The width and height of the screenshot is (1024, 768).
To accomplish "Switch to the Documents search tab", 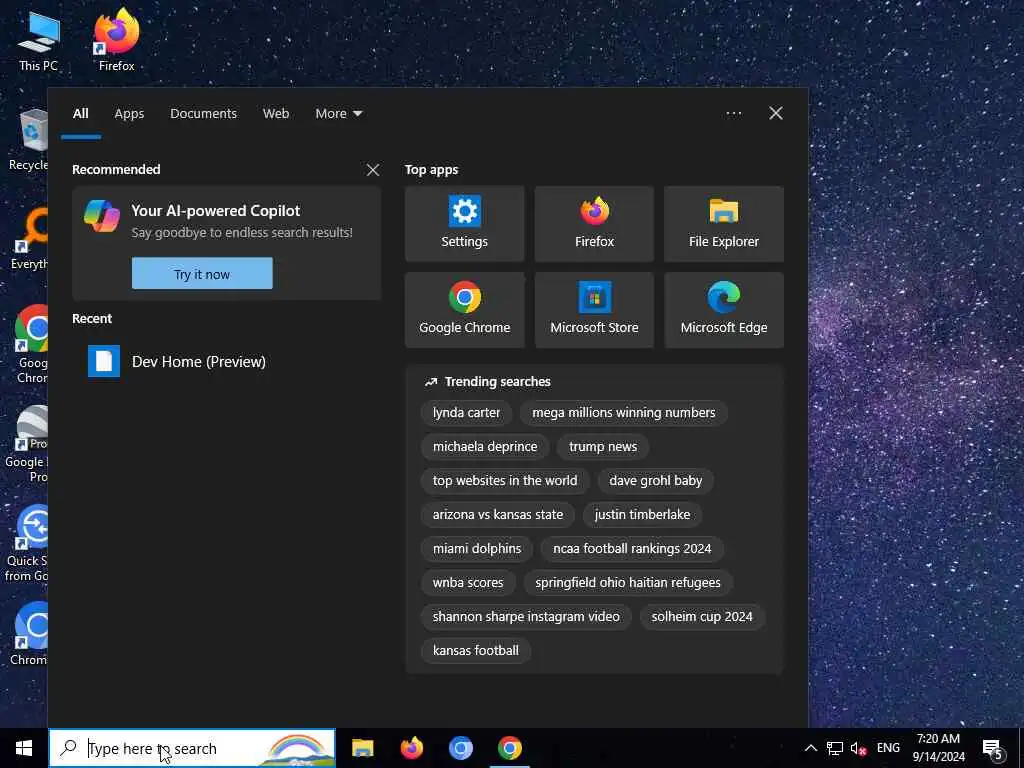I will 203,114.
